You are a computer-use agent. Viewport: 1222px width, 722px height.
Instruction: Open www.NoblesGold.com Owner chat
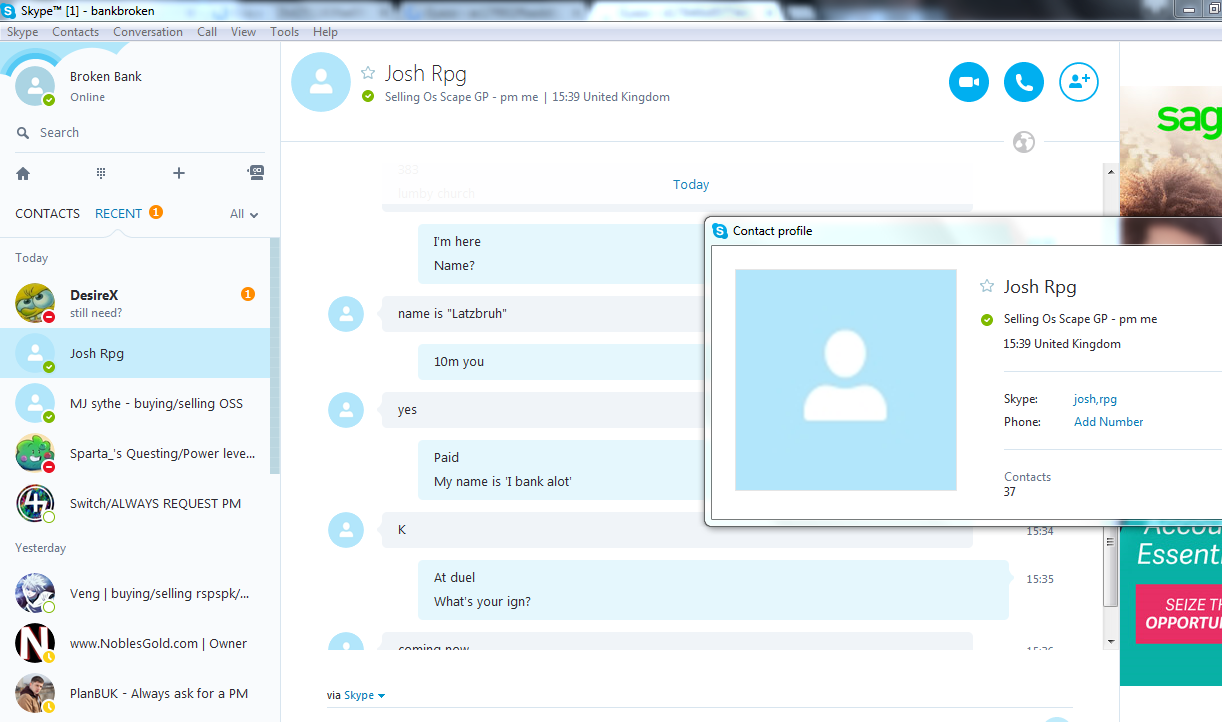pyautogui.click(x=135, y=643)
